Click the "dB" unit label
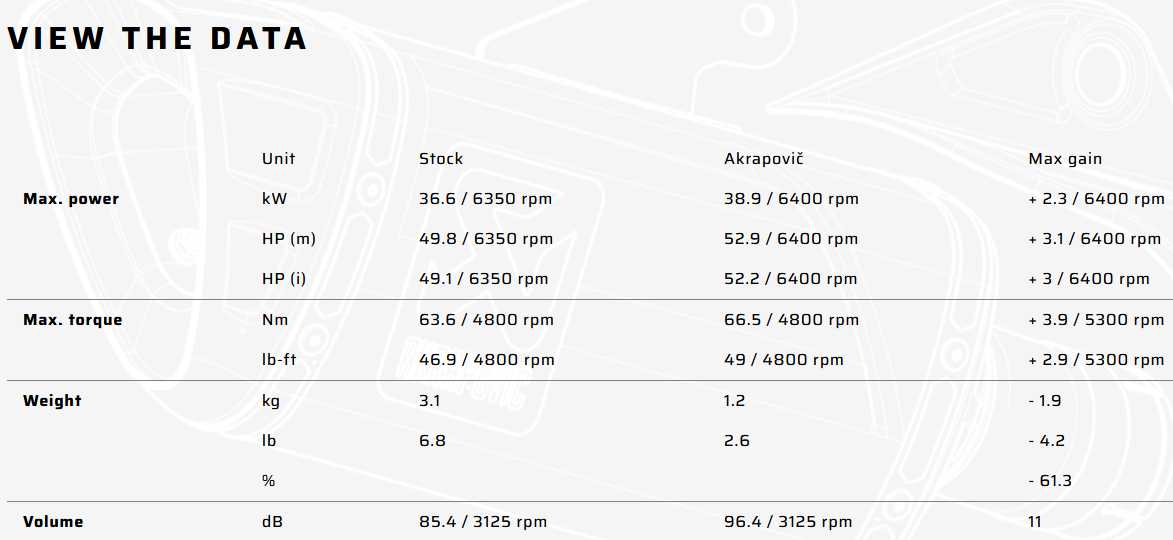 pyautogui.click(x=272, y=521)
